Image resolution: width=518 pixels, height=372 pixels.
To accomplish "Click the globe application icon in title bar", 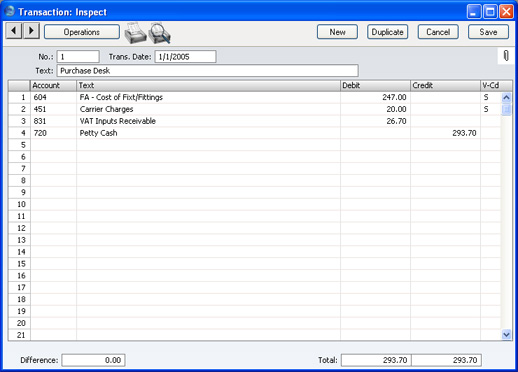I will pos(10,11).
